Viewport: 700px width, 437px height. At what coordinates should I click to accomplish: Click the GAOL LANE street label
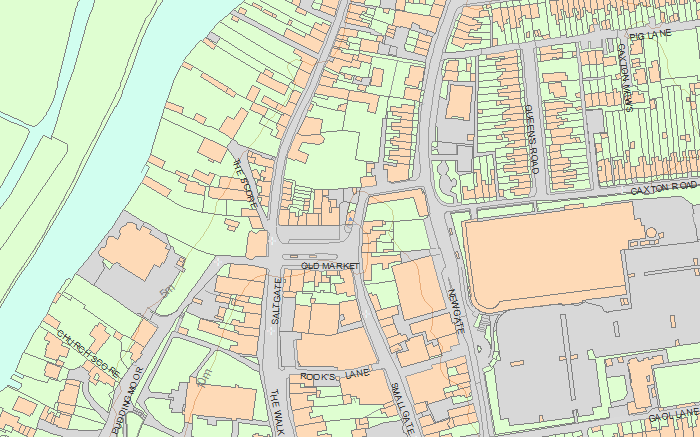[x=673, y=415]
